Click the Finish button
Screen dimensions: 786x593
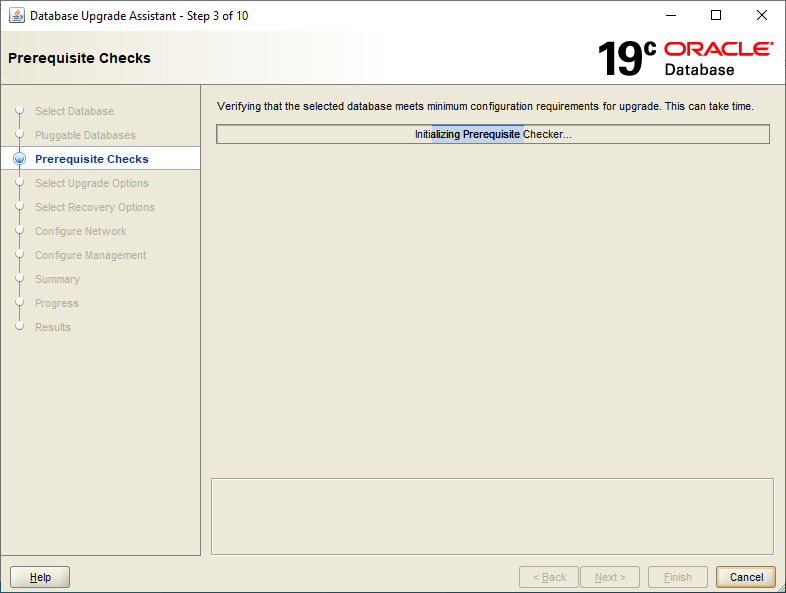(678, 577)
